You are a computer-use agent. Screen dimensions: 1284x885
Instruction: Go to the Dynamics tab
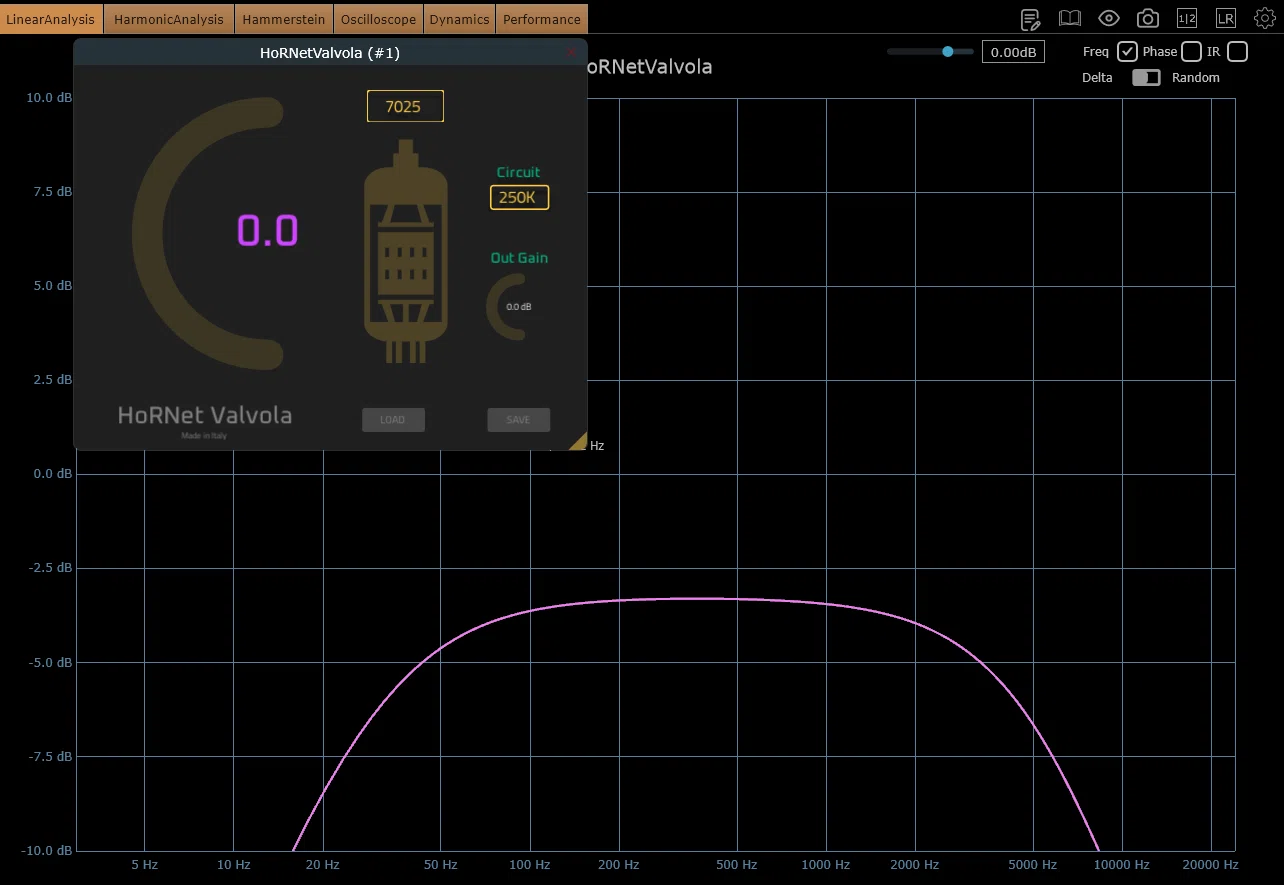(460, 19)
